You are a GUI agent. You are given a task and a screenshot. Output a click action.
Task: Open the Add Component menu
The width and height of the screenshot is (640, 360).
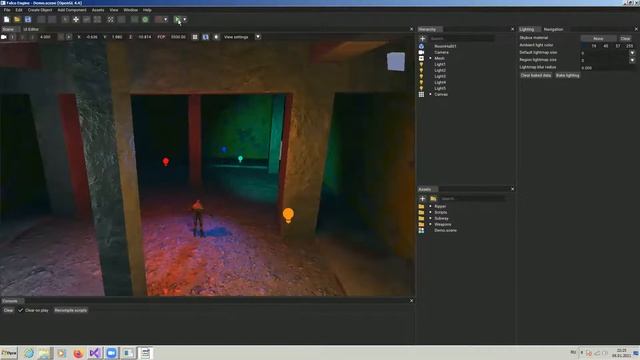[72, 10]
